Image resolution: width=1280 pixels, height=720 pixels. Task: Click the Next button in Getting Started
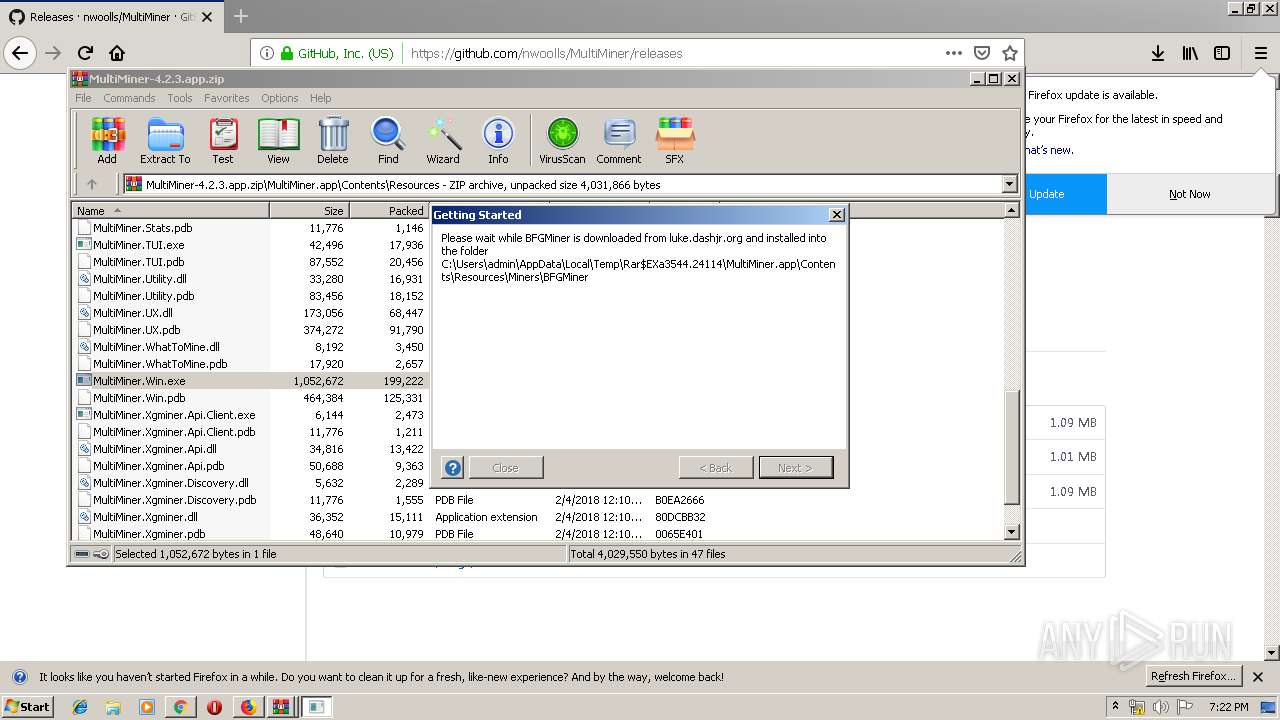click(795, 467)
